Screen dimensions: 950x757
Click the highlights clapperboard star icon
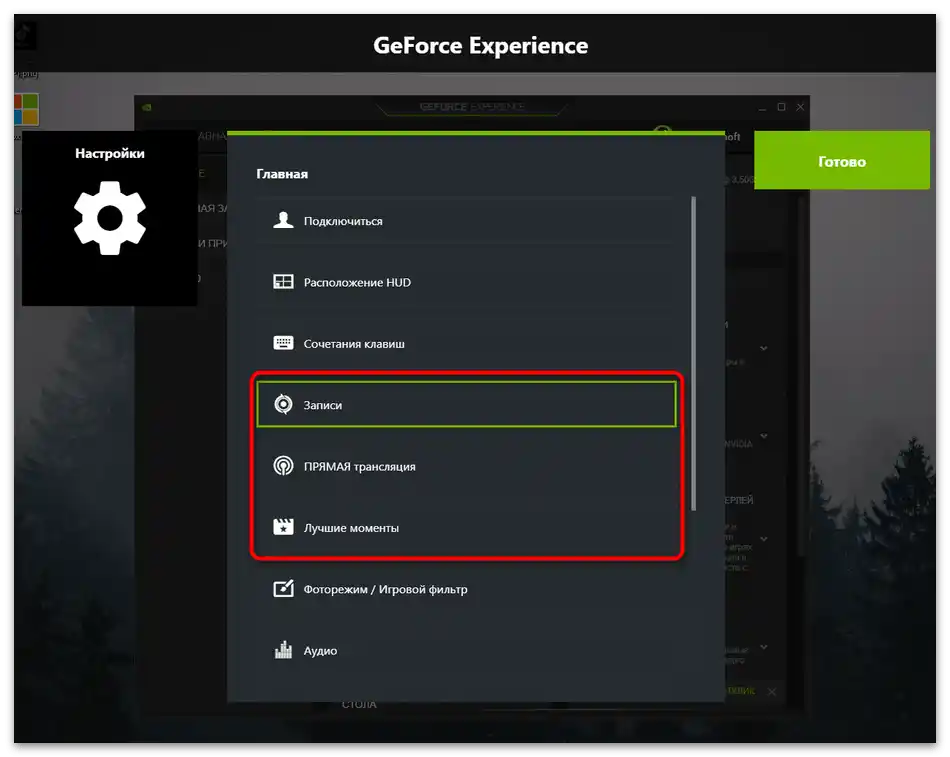(283, 527)
